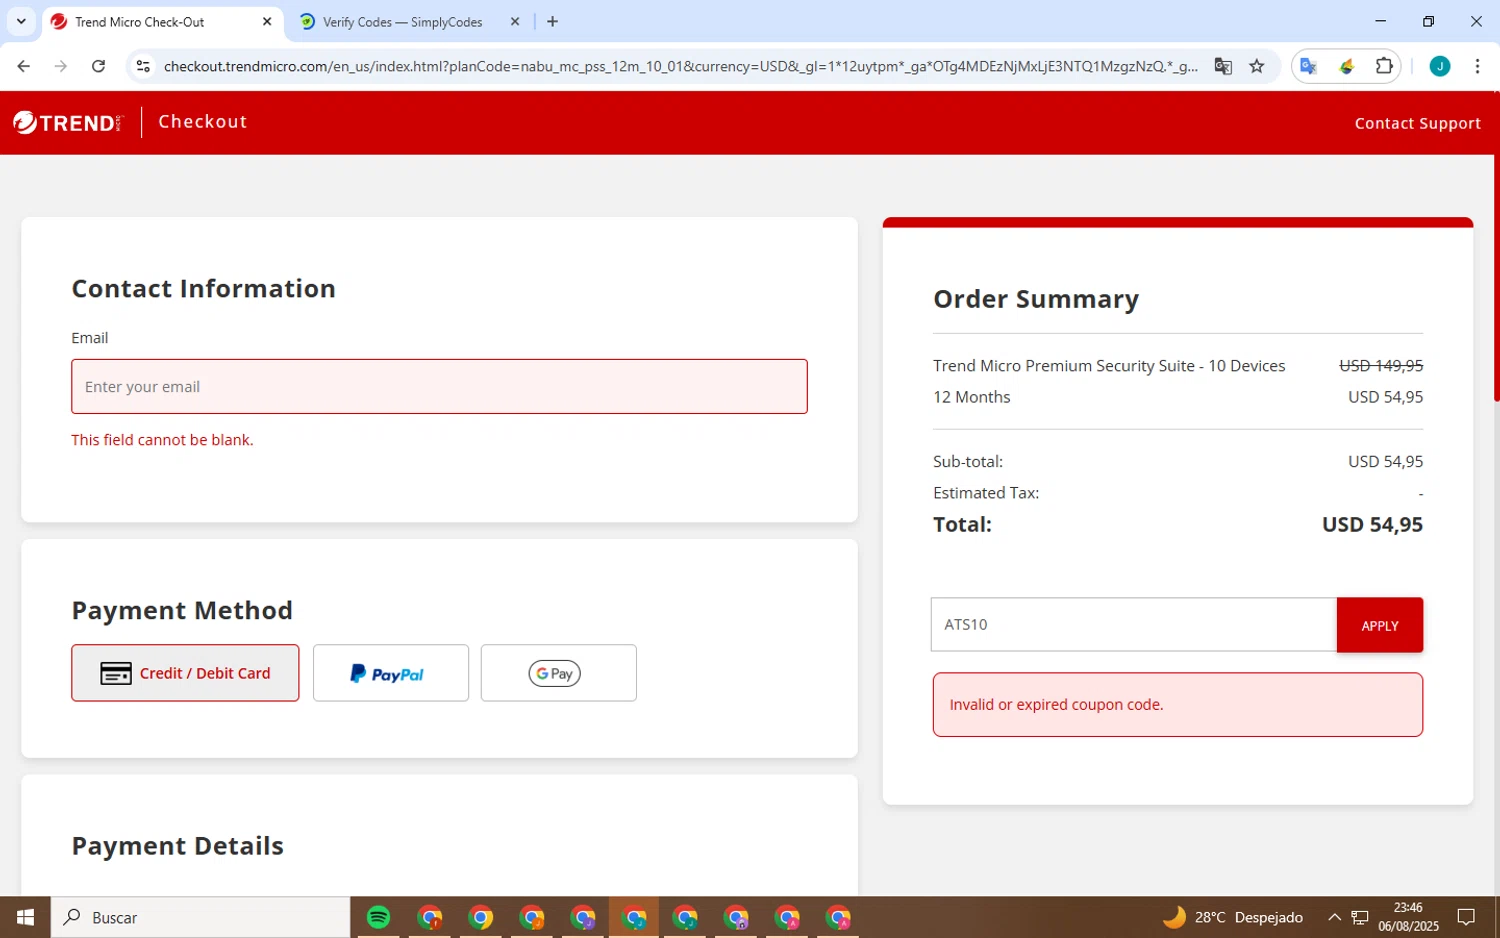The height and width of the screenshot is (938, 1500).
Task: Minimize the Chrome window
Action: pyautogui.click(x=1381, y=21)
